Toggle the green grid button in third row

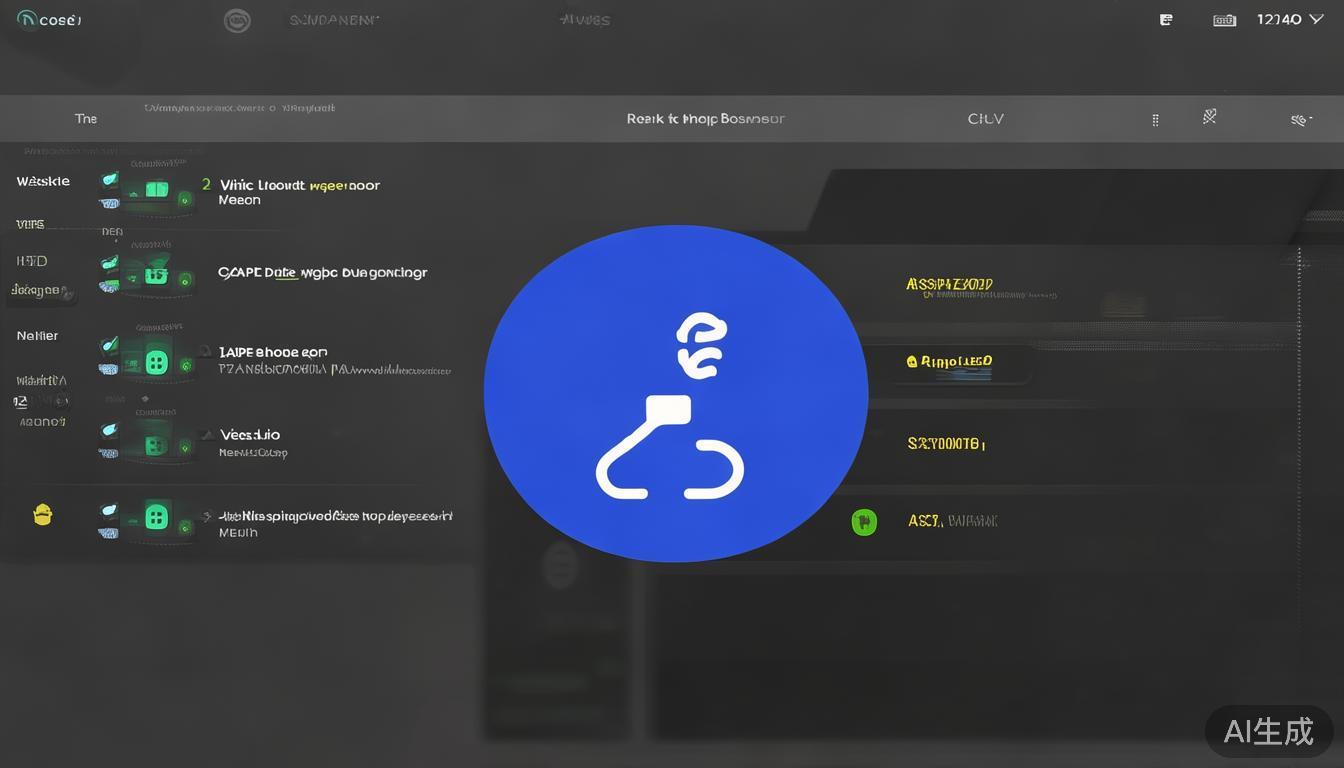[x=156, y=362]
